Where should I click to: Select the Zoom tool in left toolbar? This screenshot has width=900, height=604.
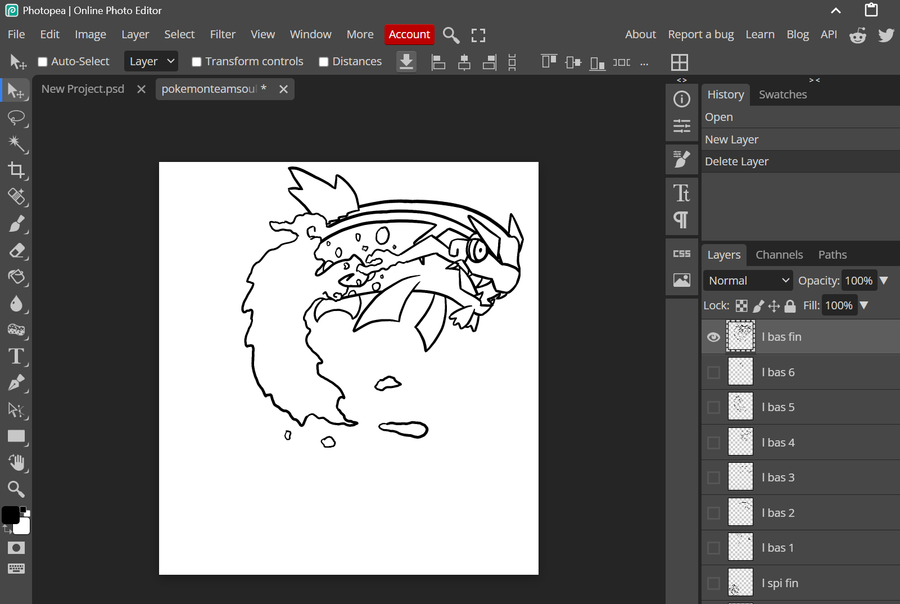click(16, 489)
